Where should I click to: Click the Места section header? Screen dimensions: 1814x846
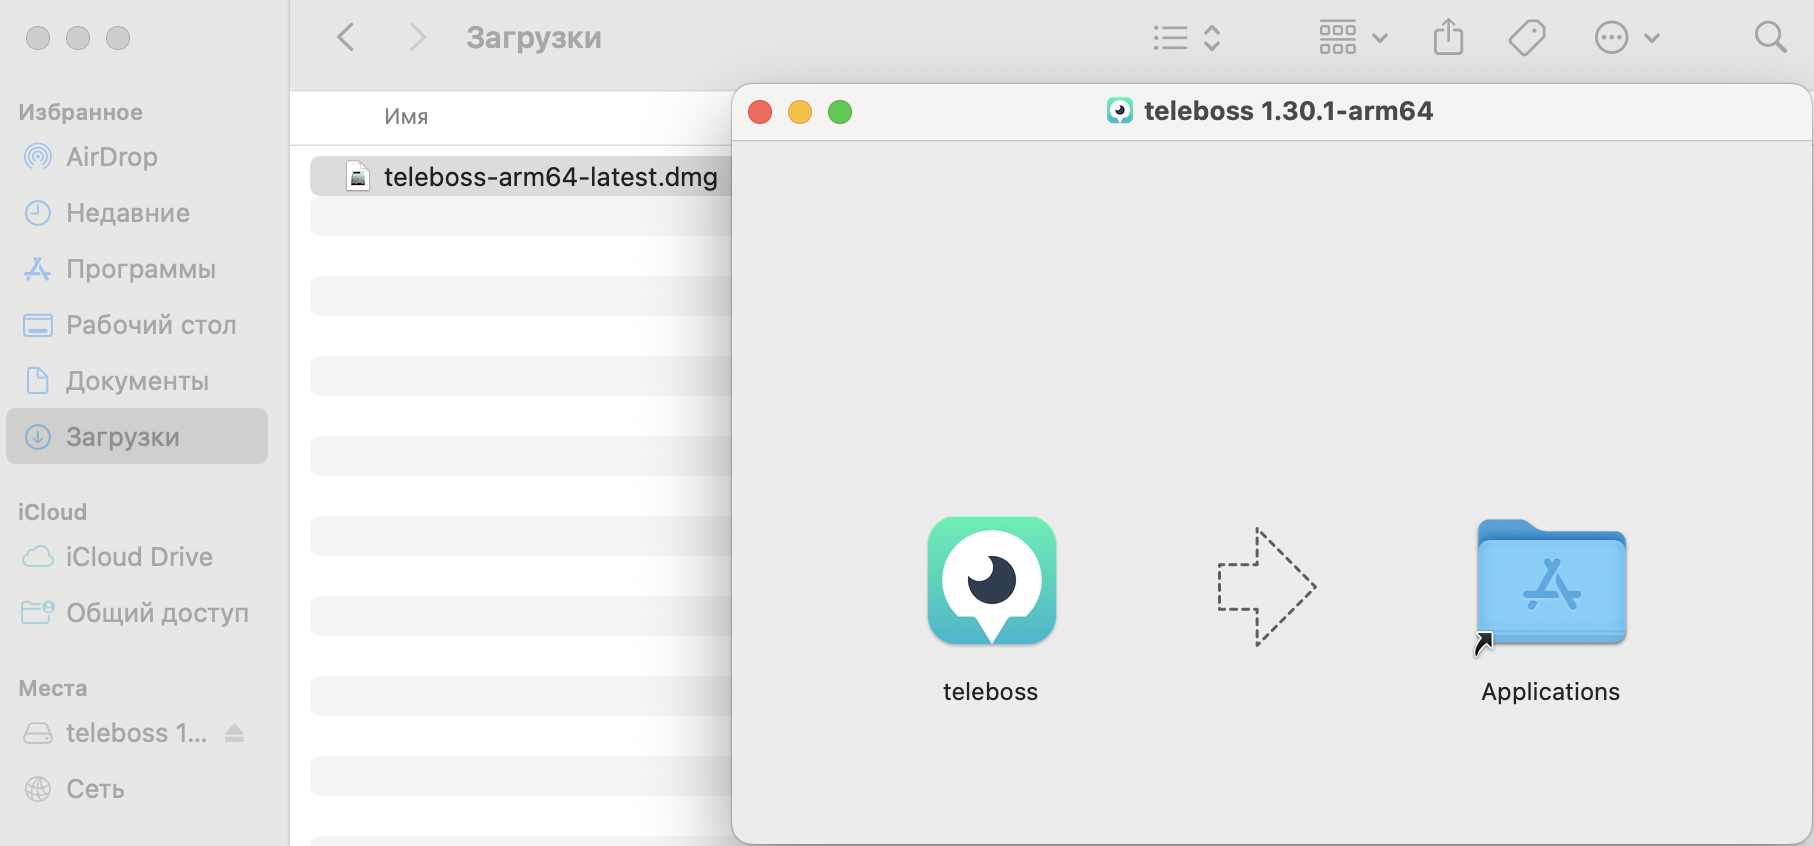[53, 688]
